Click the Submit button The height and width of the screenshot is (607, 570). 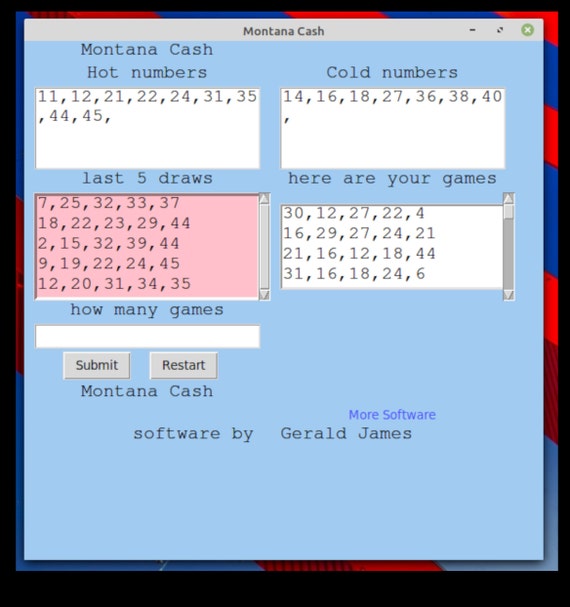point(97,365)
